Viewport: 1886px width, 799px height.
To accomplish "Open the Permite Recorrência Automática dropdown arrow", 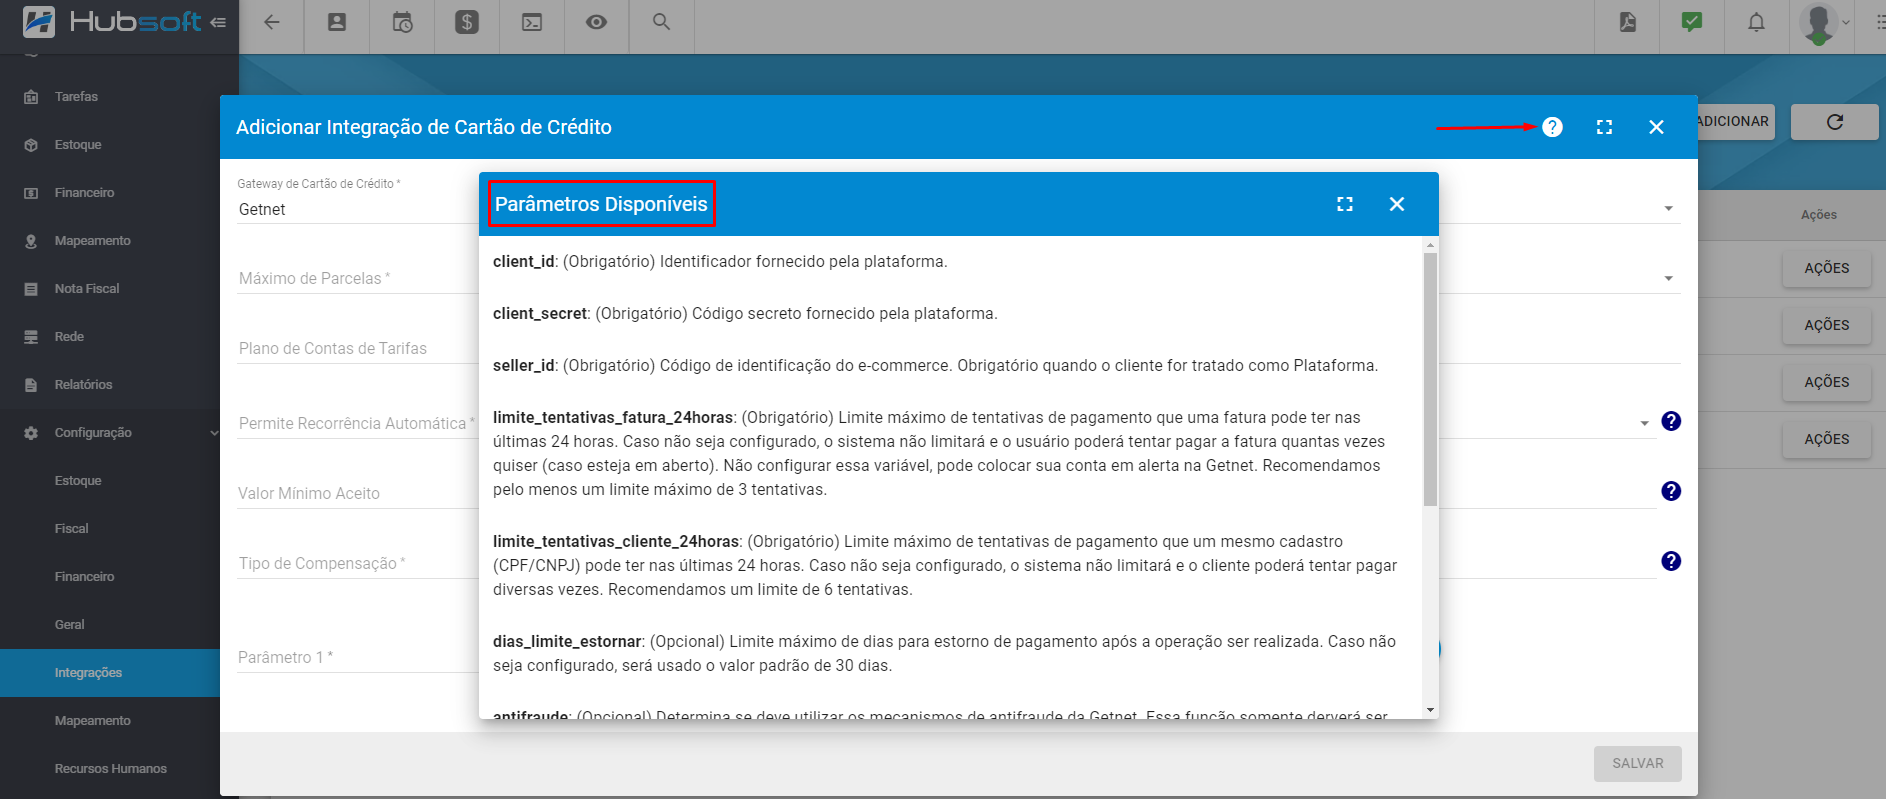I will coord(1644,424).
